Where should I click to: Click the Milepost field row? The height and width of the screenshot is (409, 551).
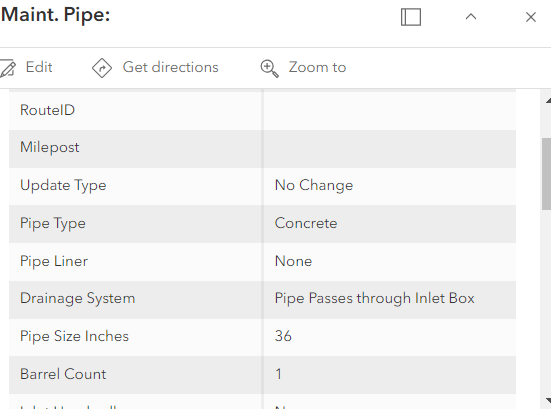[x=262, y=148]
